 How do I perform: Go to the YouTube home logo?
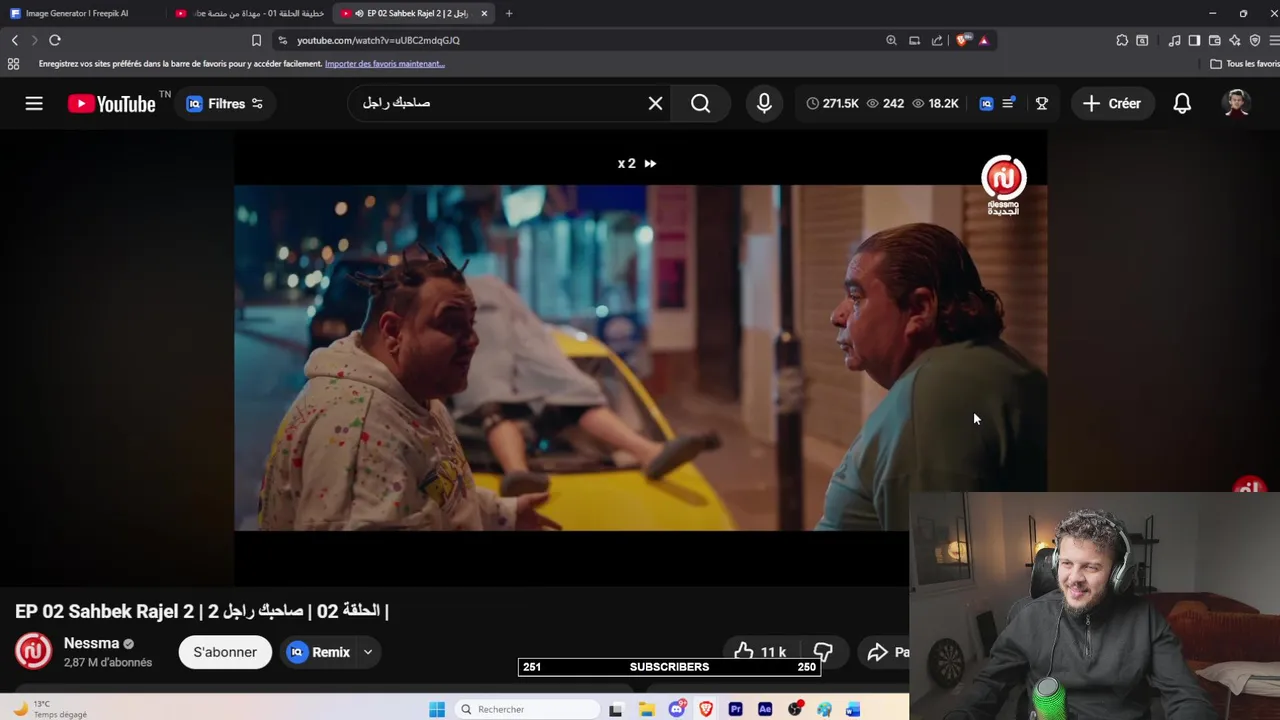[112, 104]
